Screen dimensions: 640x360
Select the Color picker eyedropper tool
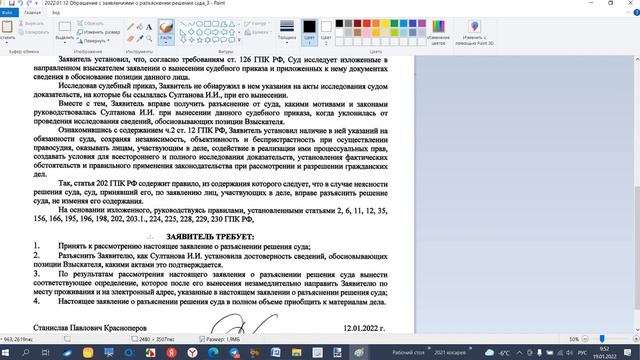tap(140, 39)
